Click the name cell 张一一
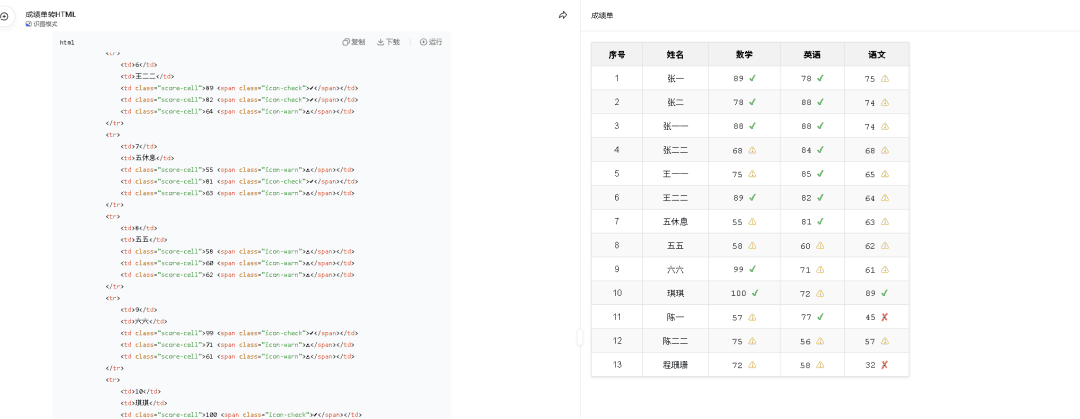This screenshot has width=1080, height=419. 676,126
